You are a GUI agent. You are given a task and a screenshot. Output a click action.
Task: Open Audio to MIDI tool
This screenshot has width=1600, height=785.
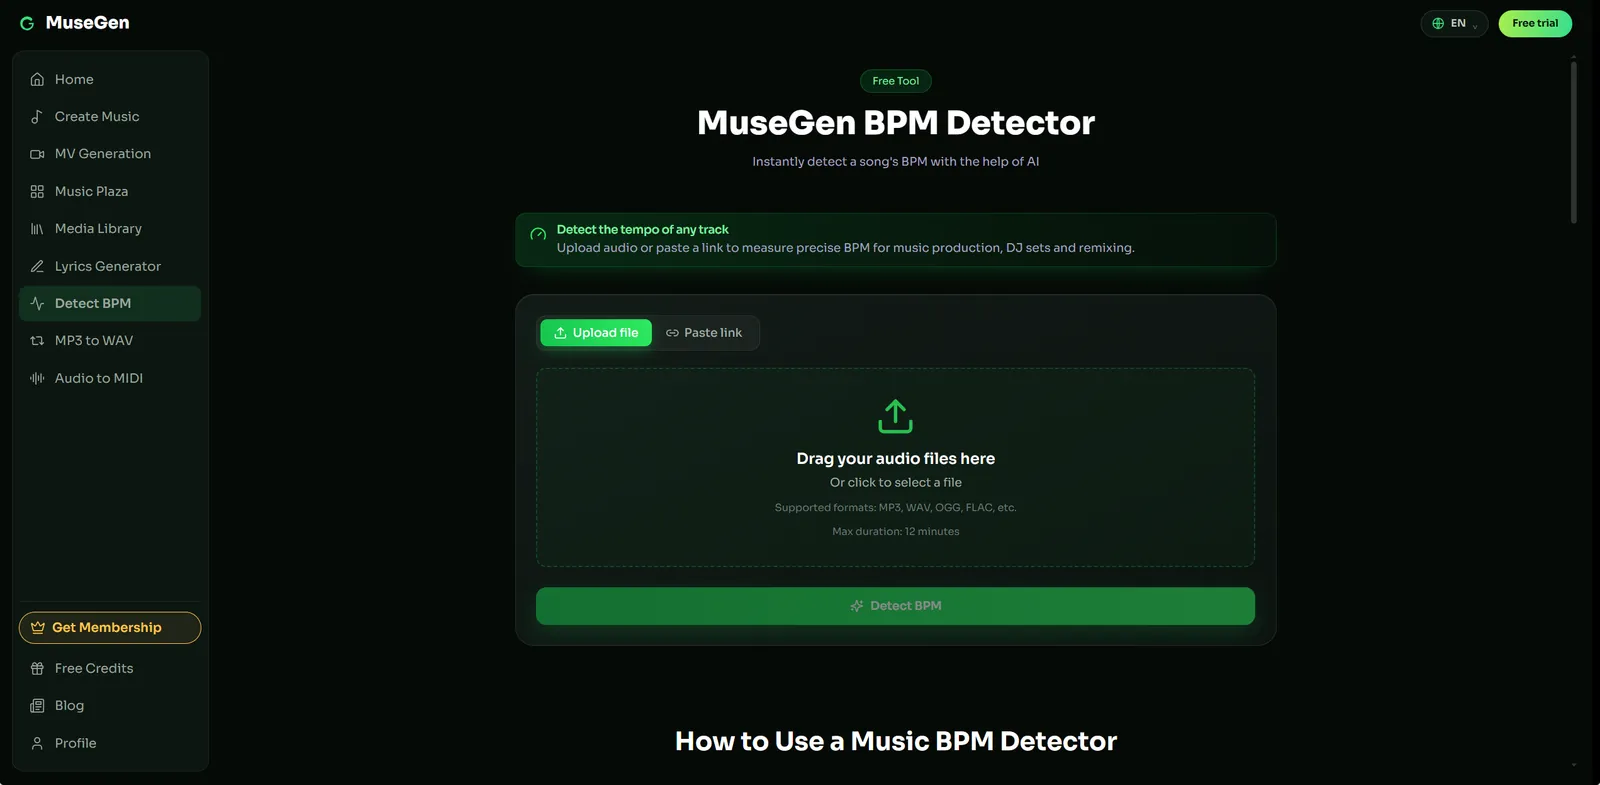tap(110, 378)
